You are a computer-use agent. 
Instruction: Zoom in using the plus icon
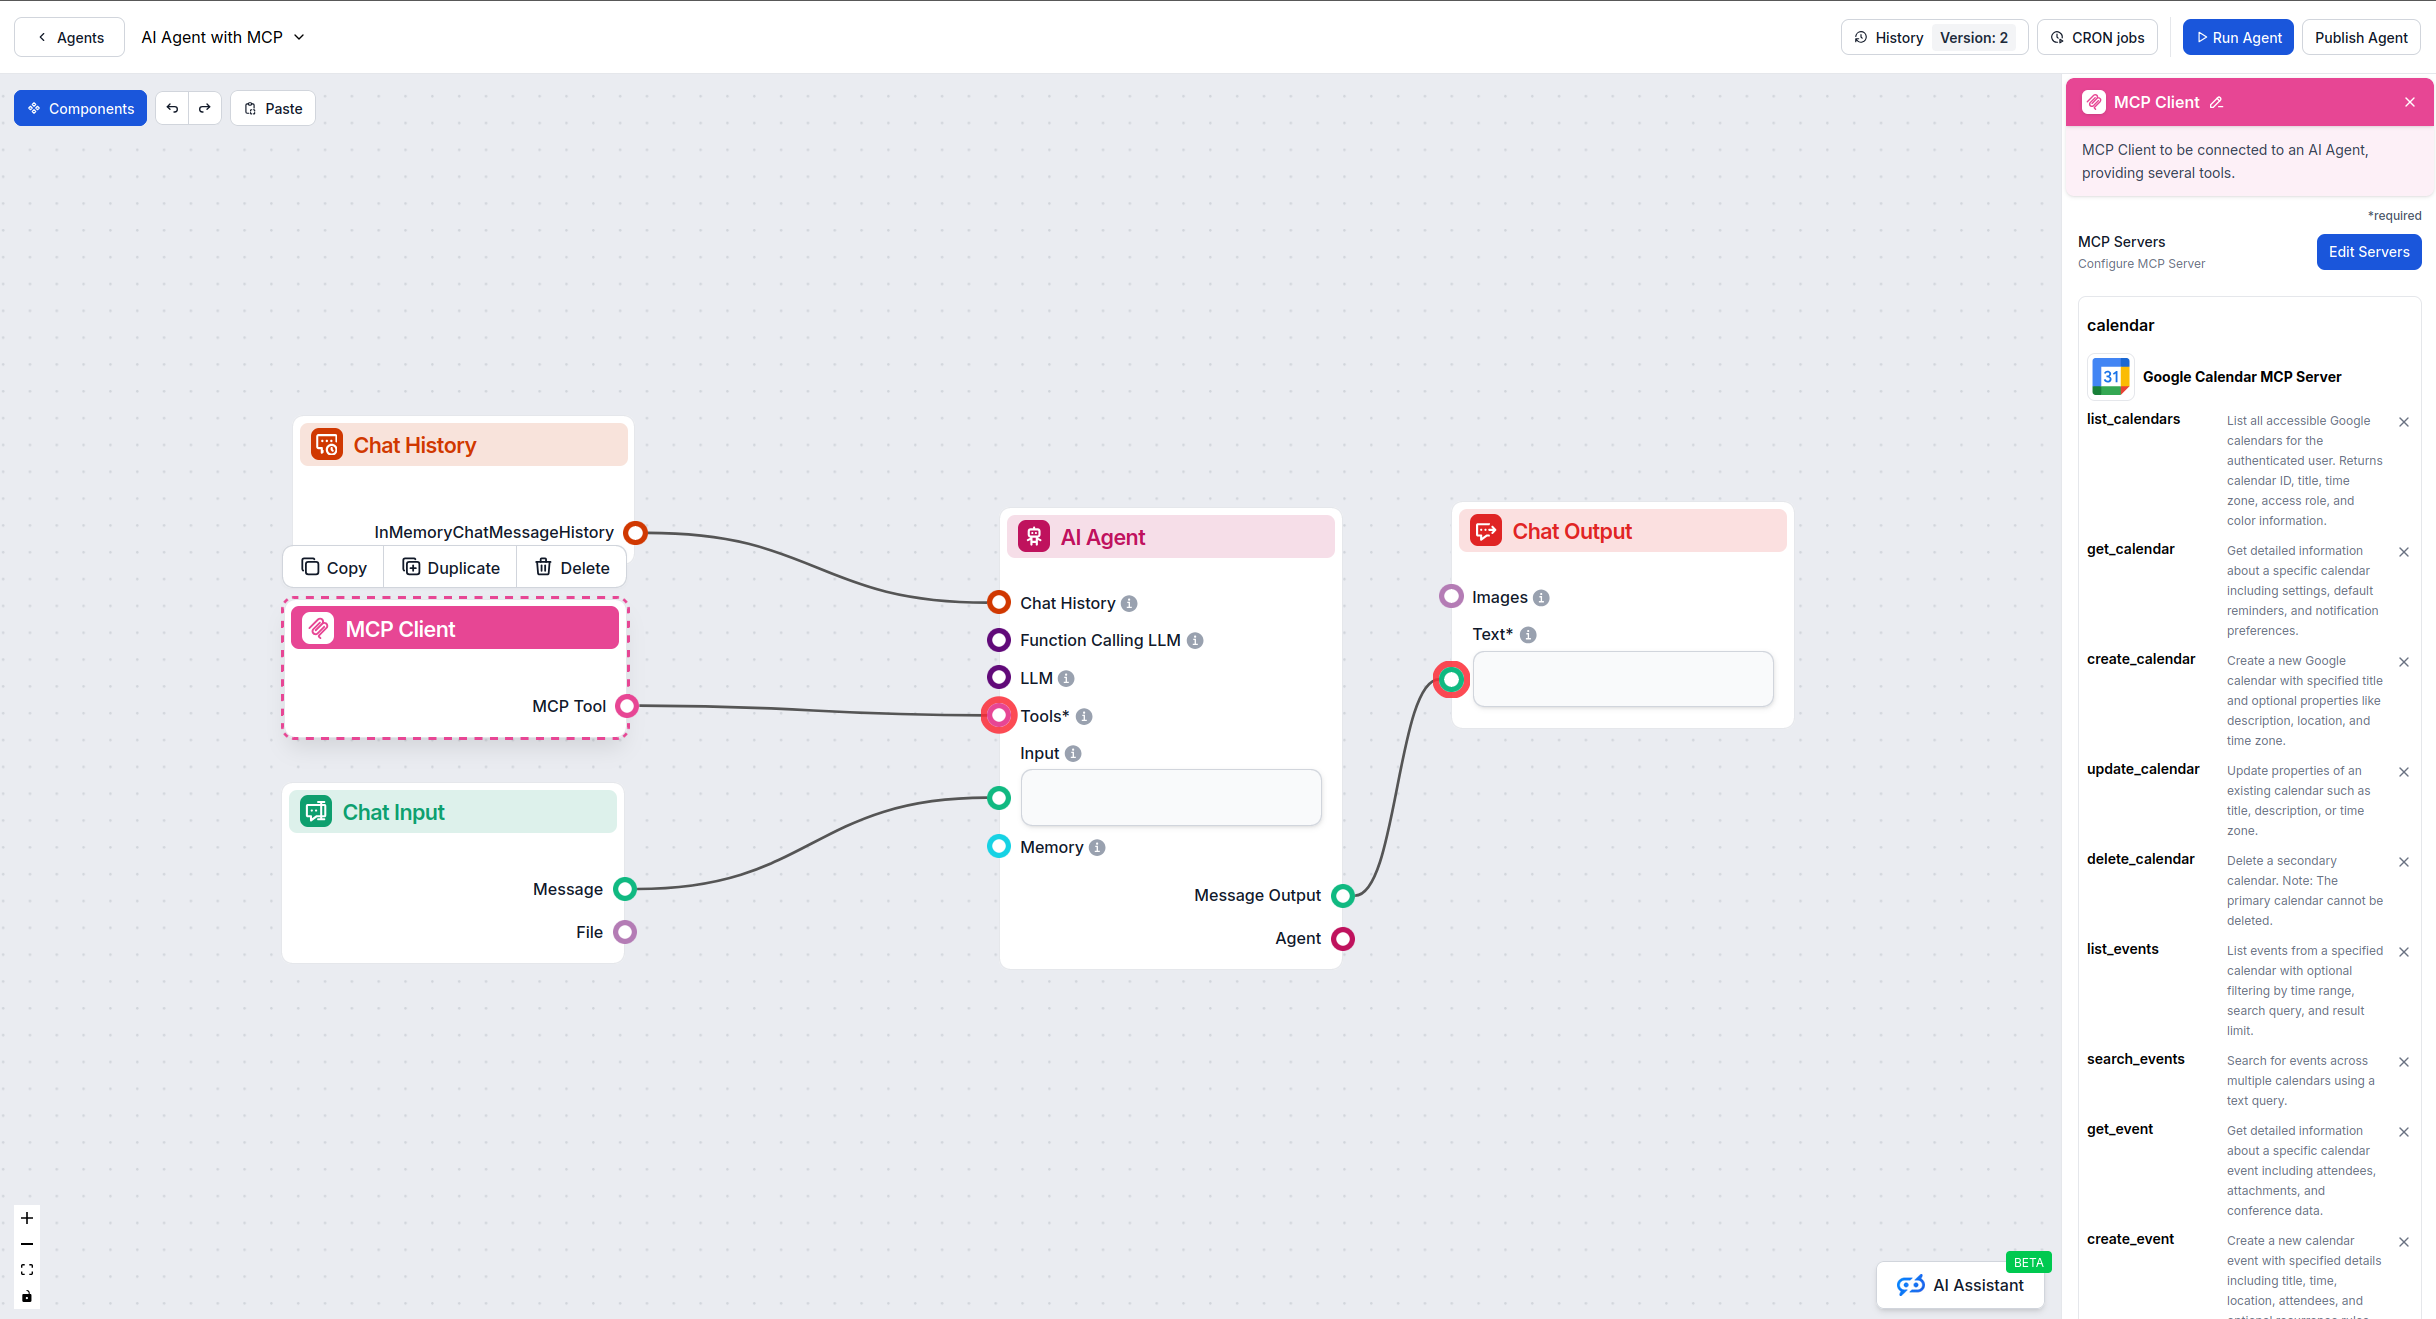click(x=26, y=1218)
